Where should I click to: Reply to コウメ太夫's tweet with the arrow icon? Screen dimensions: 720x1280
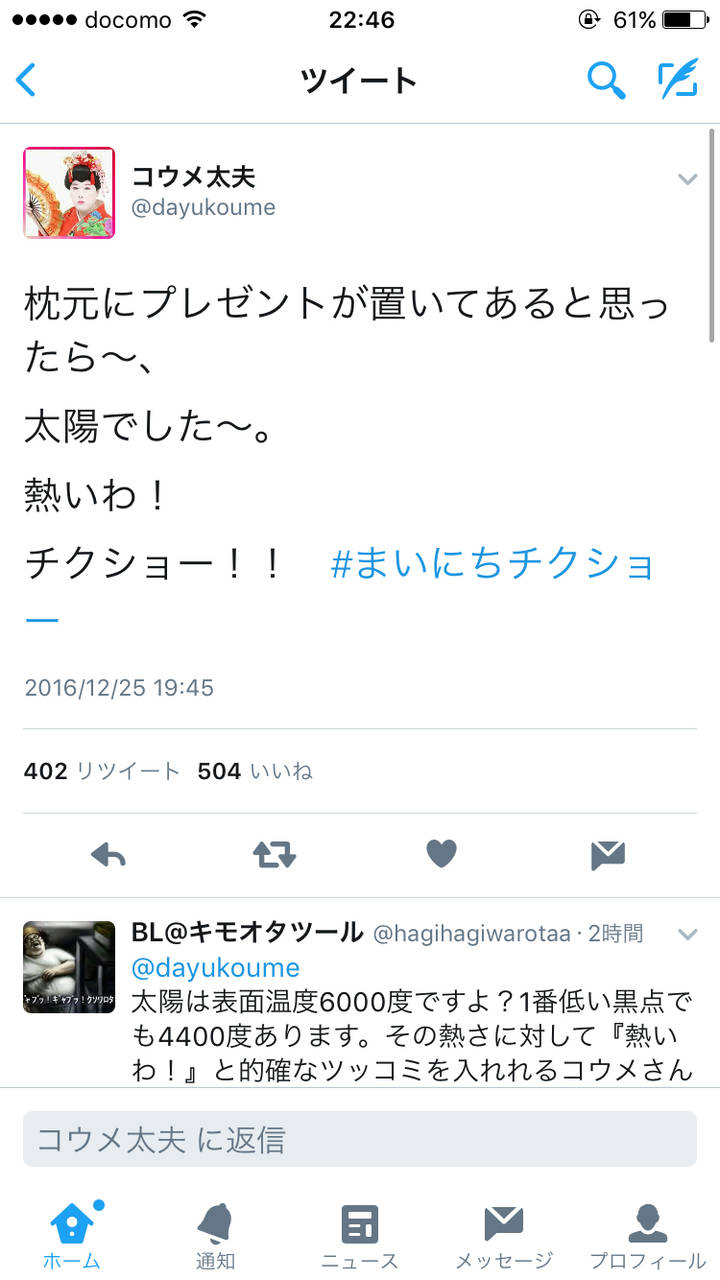coord(108,854)
